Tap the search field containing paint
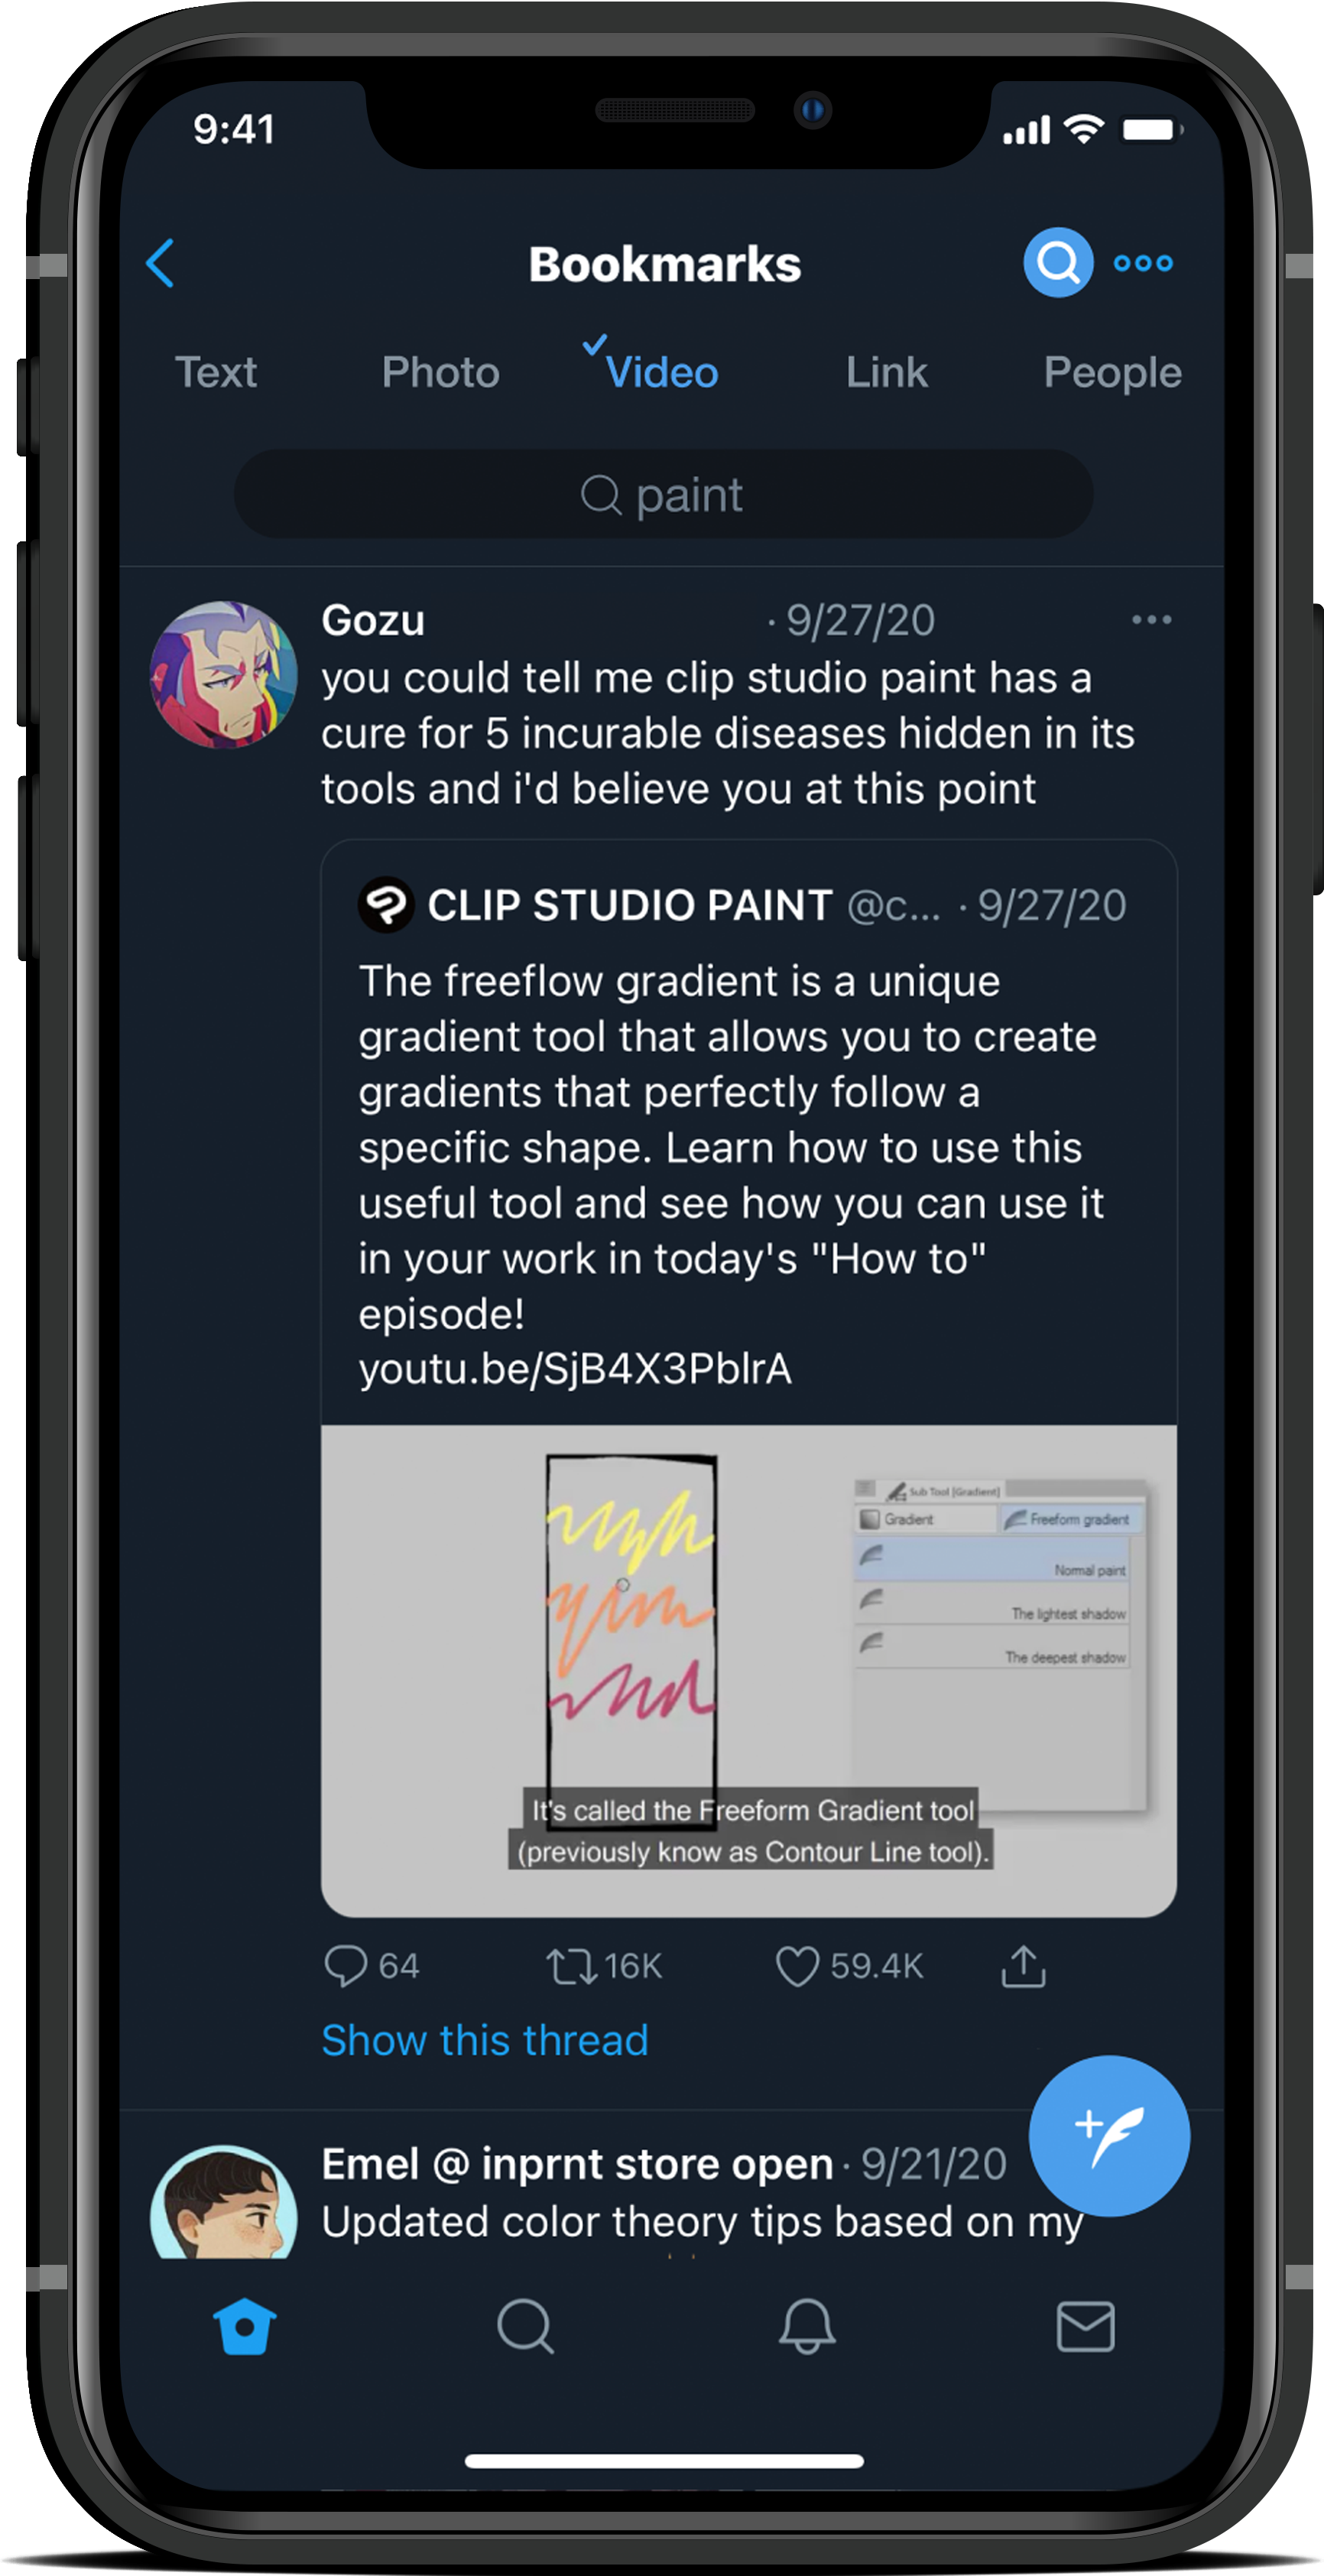 (663, 494)
